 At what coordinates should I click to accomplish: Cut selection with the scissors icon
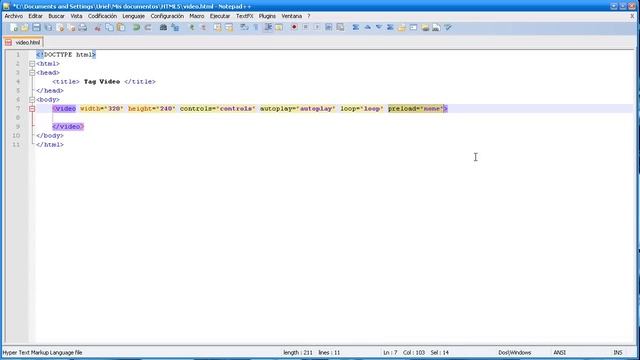click(98, 28)
